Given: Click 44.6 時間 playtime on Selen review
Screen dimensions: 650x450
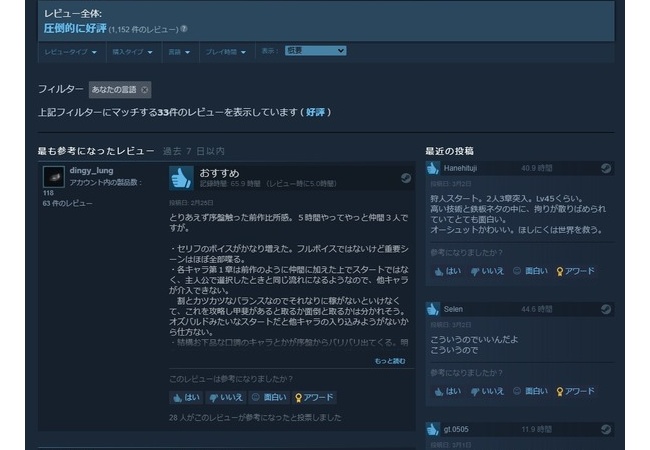Looking at the screenshot, I should coord(536,309).
